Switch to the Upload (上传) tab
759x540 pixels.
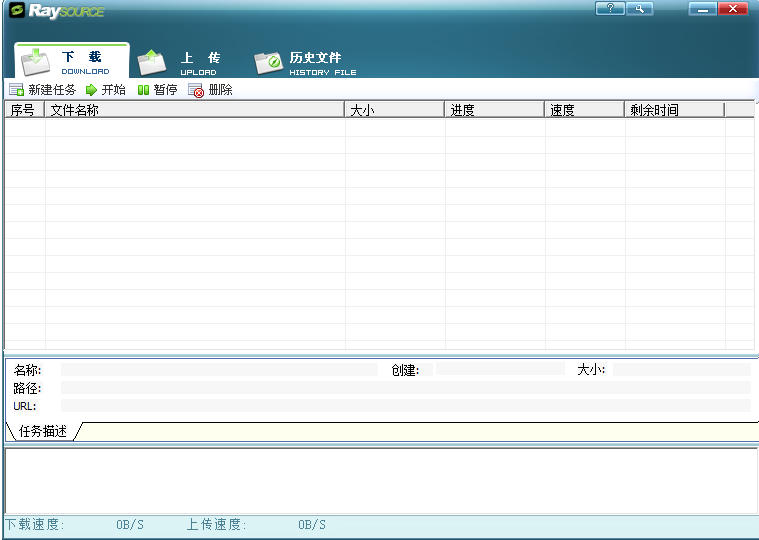point(199,63)
